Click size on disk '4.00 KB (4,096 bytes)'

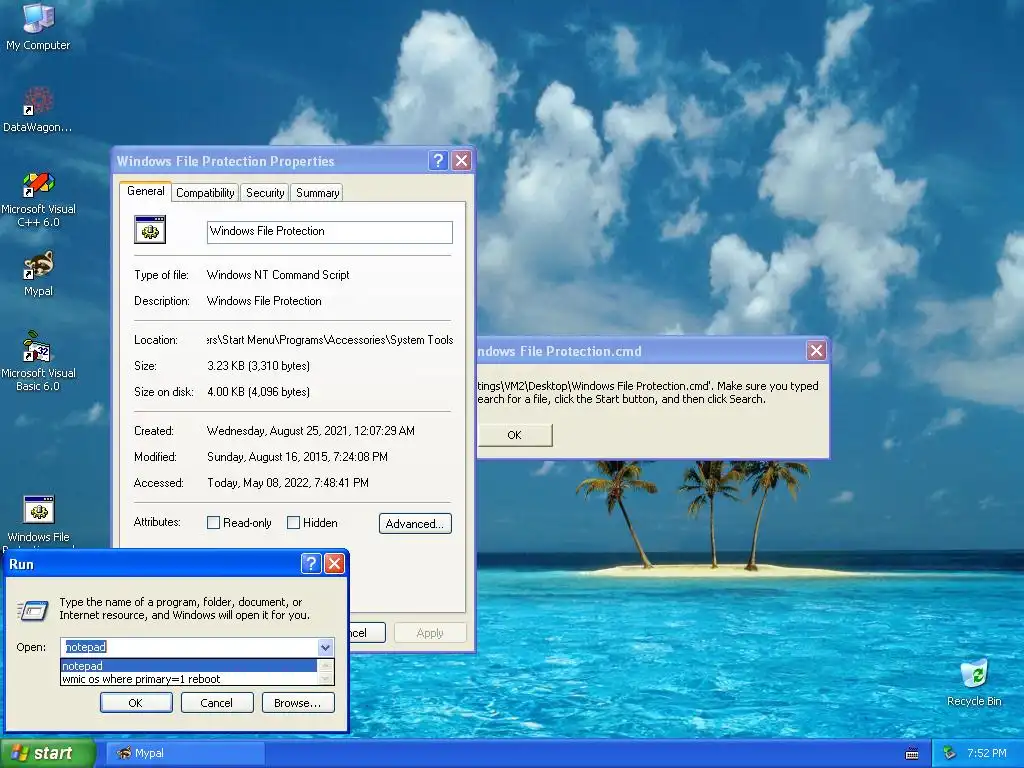coord(259,392)
